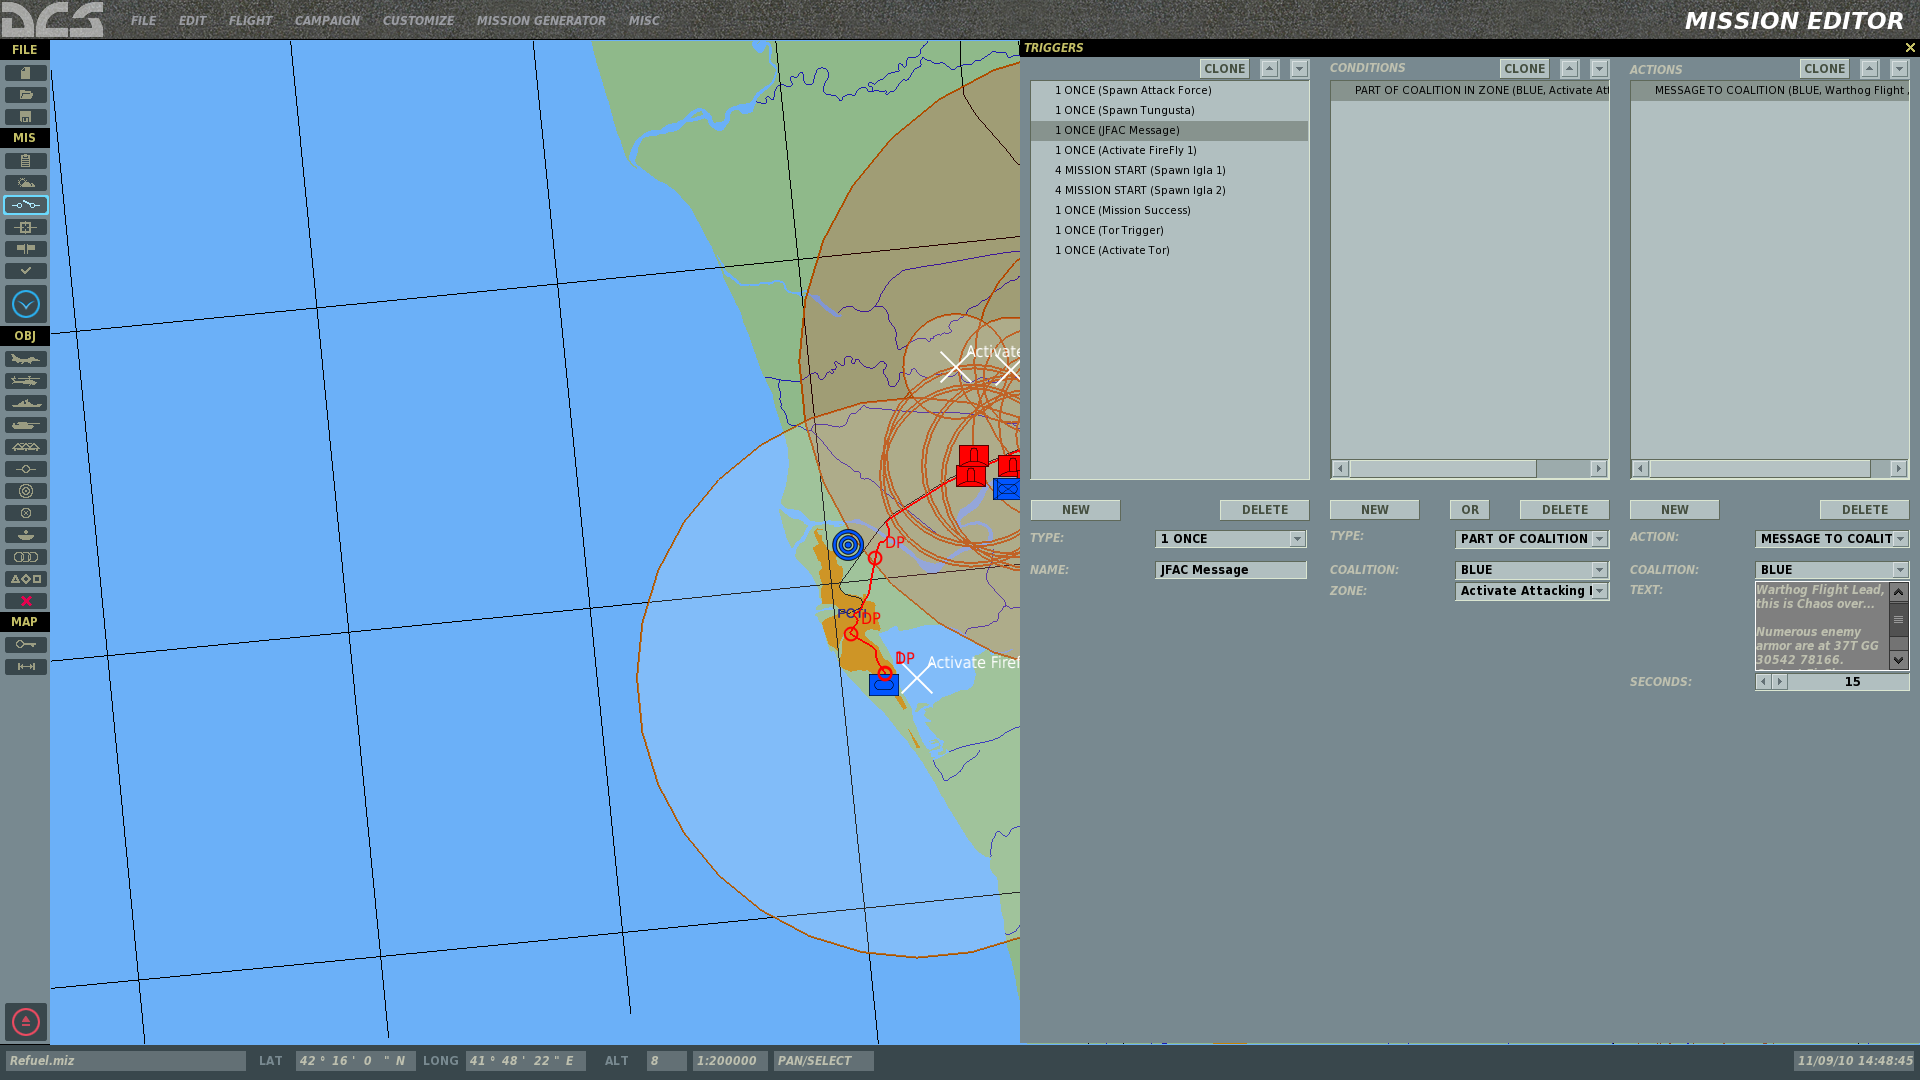
Task: Select trigger '1 ONCE (Mission Success)'
Action: click(x=1169, y=210)
